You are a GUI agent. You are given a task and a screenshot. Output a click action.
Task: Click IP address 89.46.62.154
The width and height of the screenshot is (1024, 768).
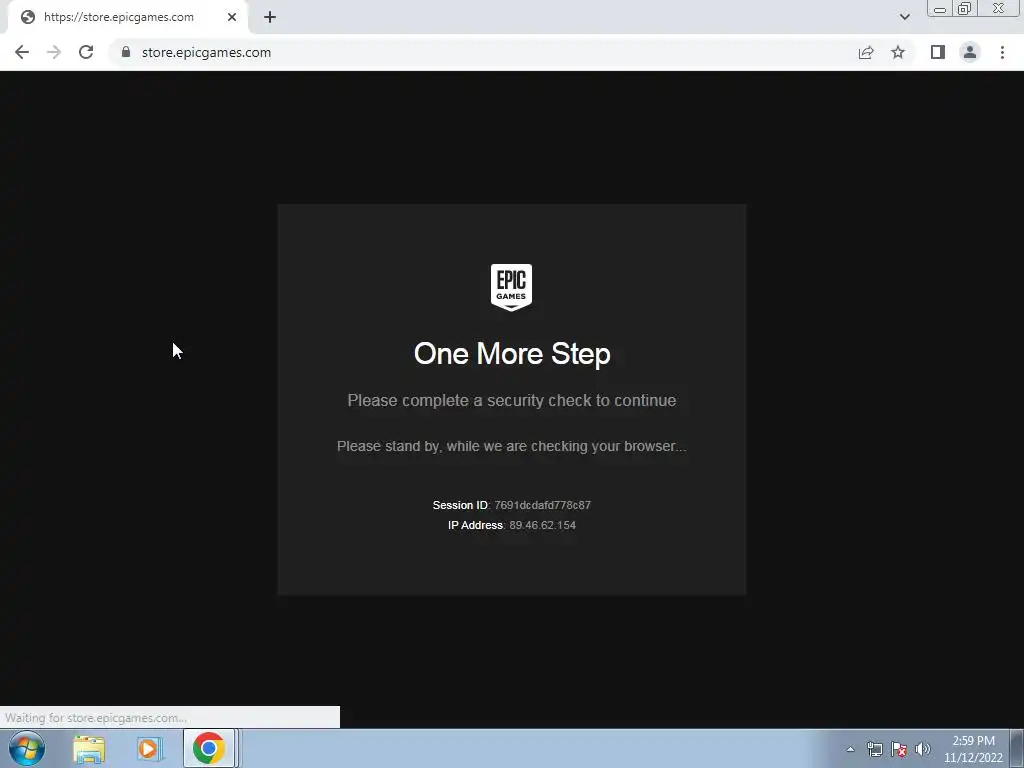point(542,525)
